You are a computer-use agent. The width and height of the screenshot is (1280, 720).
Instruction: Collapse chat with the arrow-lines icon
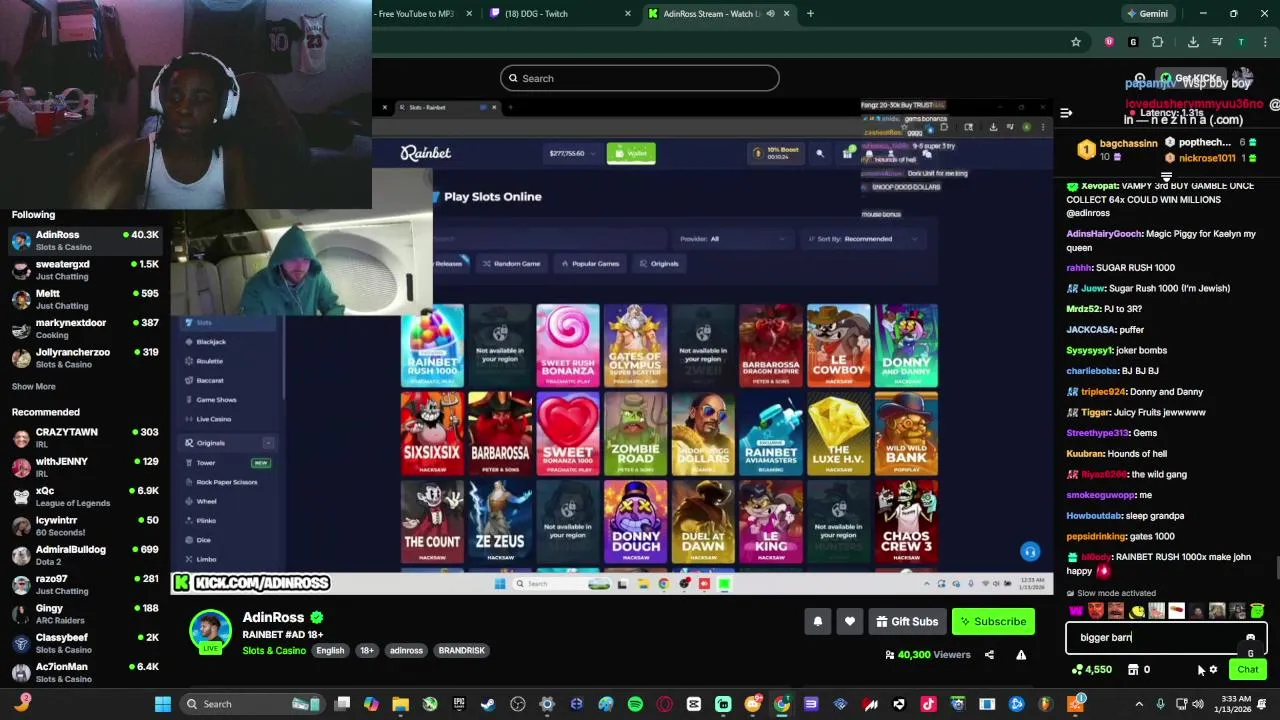(x=1066, y=113)
